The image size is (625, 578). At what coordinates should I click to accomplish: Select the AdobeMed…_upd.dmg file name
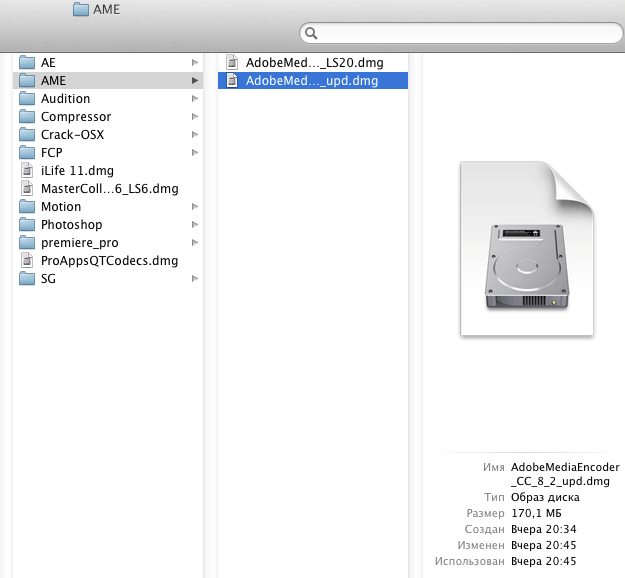312,81
